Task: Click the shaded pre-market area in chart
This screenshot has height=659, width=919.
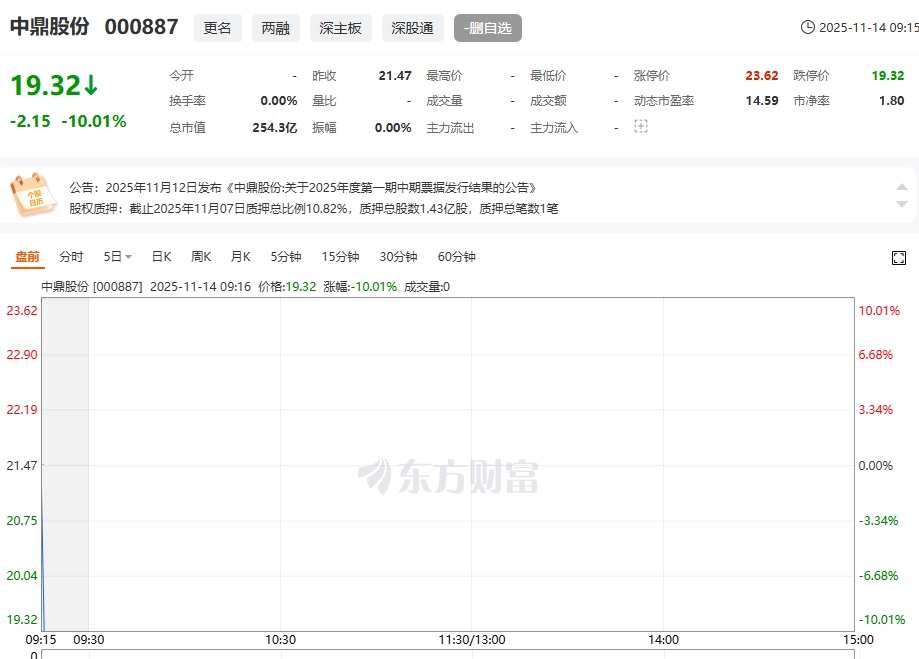Action: 65,464
